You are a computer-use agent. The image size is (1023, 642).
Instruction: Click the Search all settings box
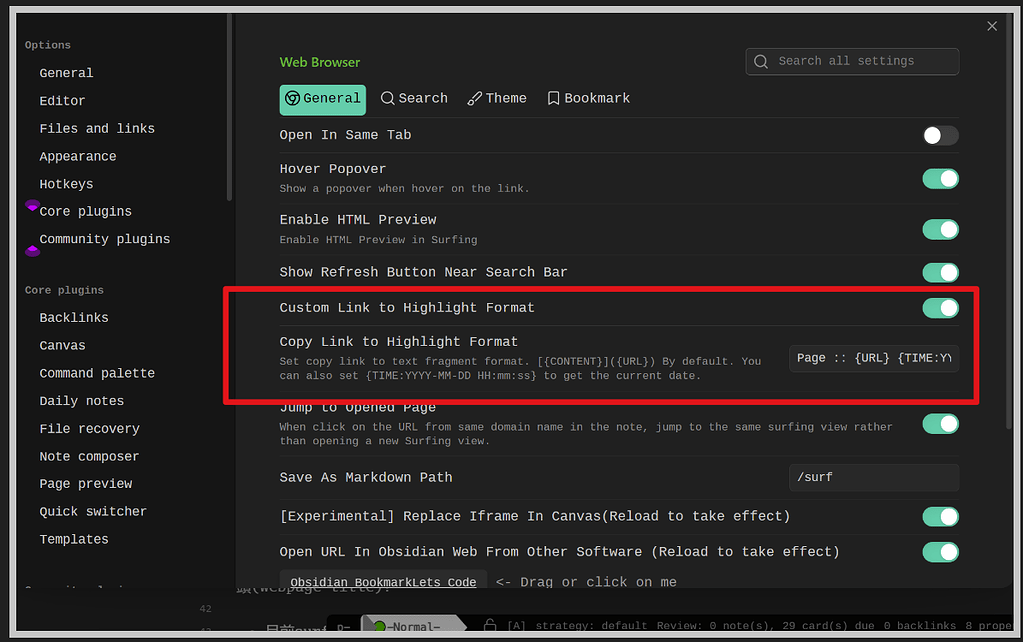click(x=852, y=61)
